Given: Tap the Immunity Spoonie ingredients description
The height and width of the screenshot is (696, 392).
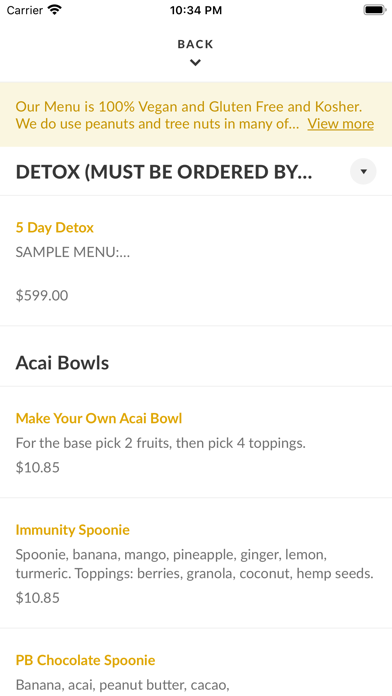Looking at the screenshot, I should point(194,564).
